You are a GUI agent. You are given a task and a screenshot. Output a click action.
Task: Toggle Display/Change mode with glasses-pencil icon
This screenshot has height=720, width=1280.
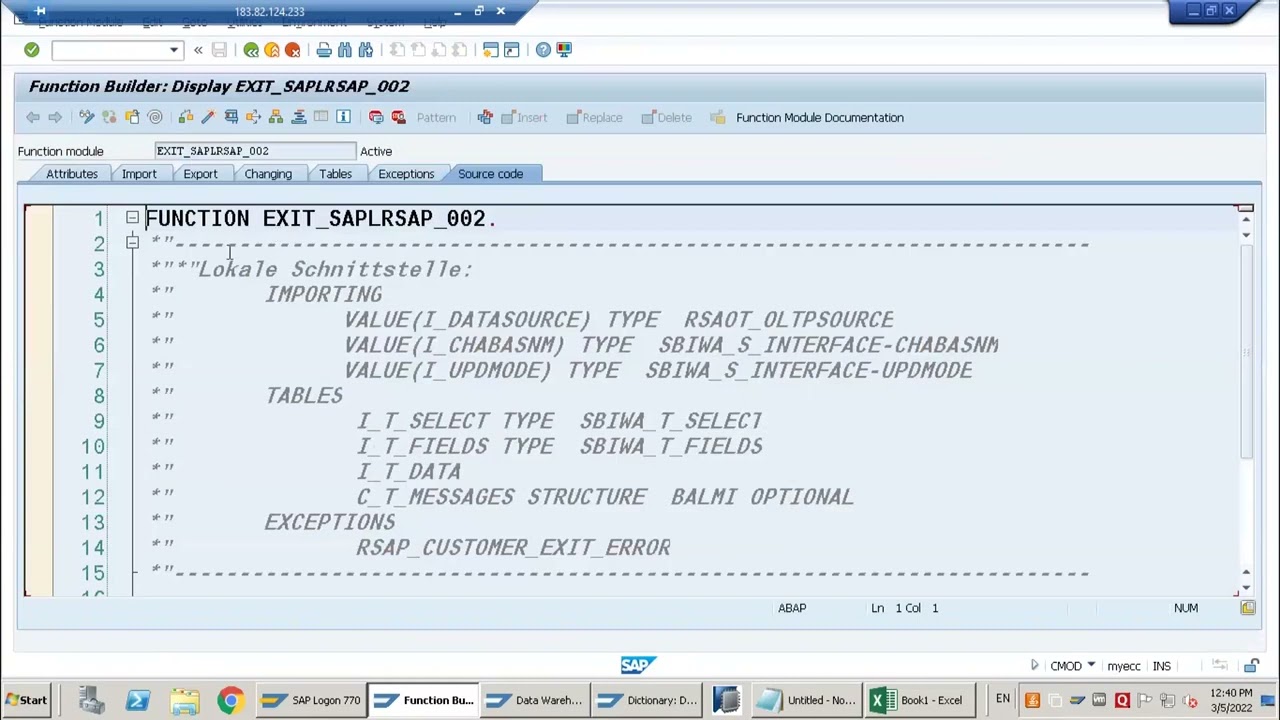click(x=87, y=118)
